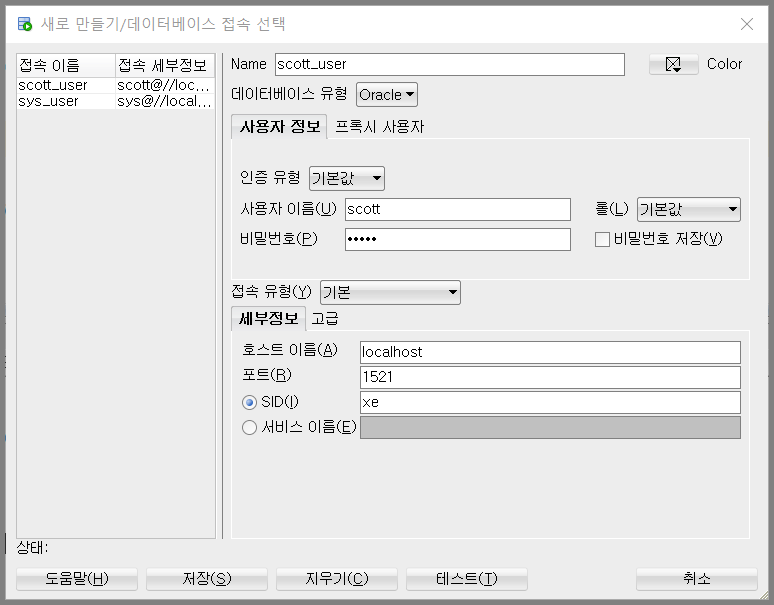
Task: Open the 인증 유형 dropdown
Action: [347, 178]
